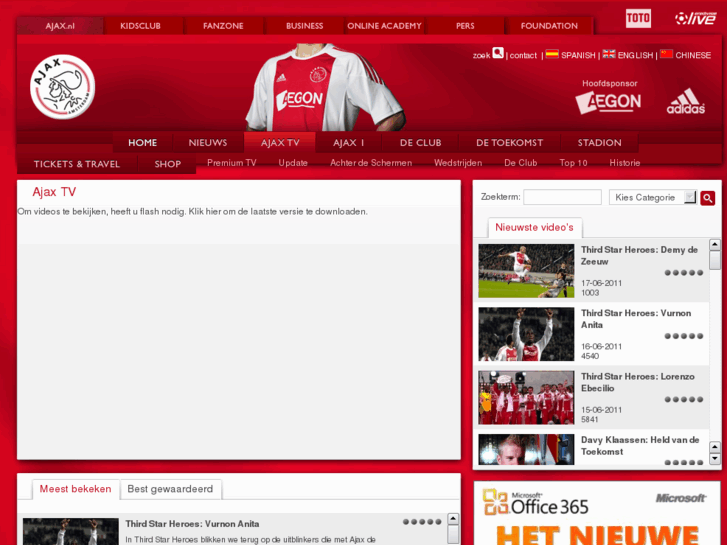Viewport: 727px width, 545px height.
Task: Click the Ajax Amsterdam club crest logo
Action: pyautogui.click(x=63, y=87)
